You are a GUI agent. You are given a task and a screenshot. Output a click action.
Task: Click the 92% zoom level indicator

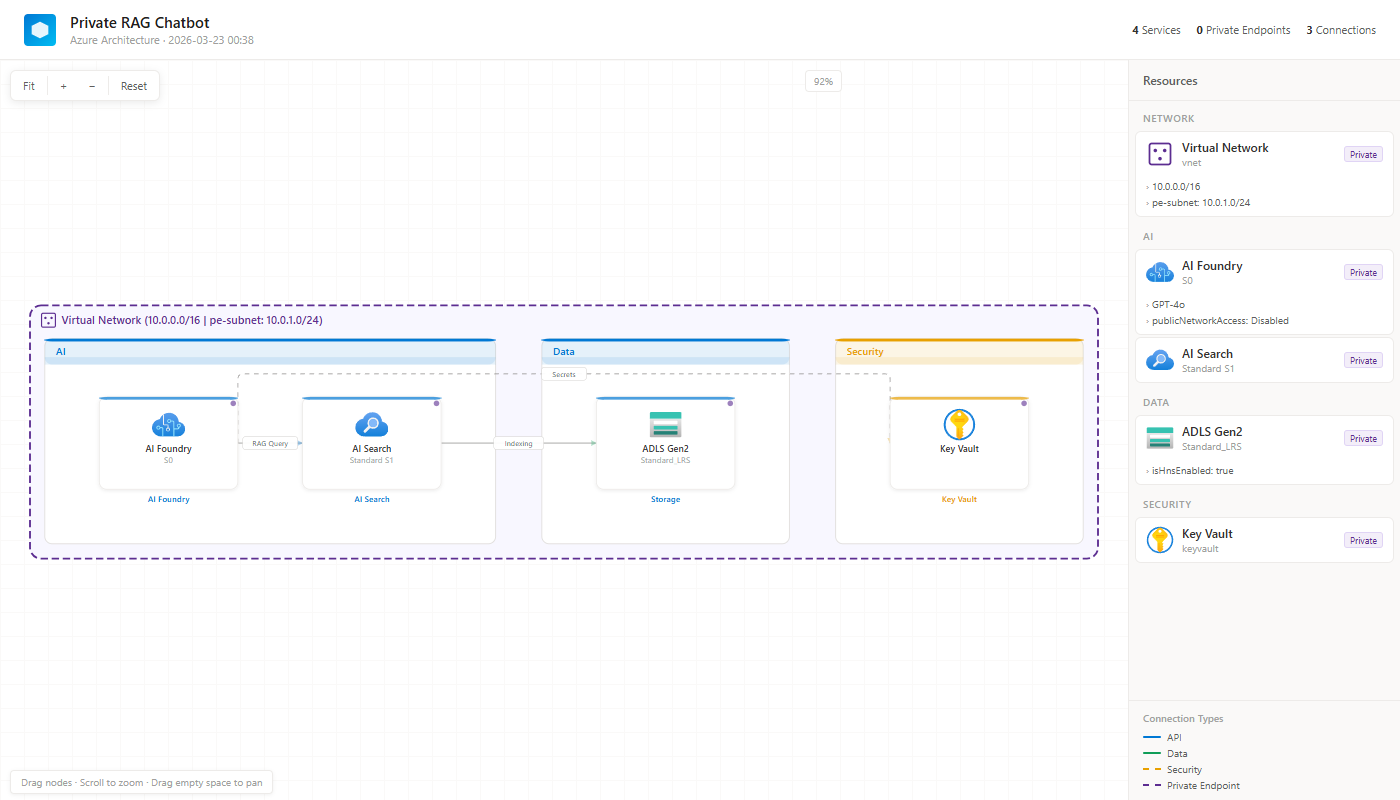[823, 81]
